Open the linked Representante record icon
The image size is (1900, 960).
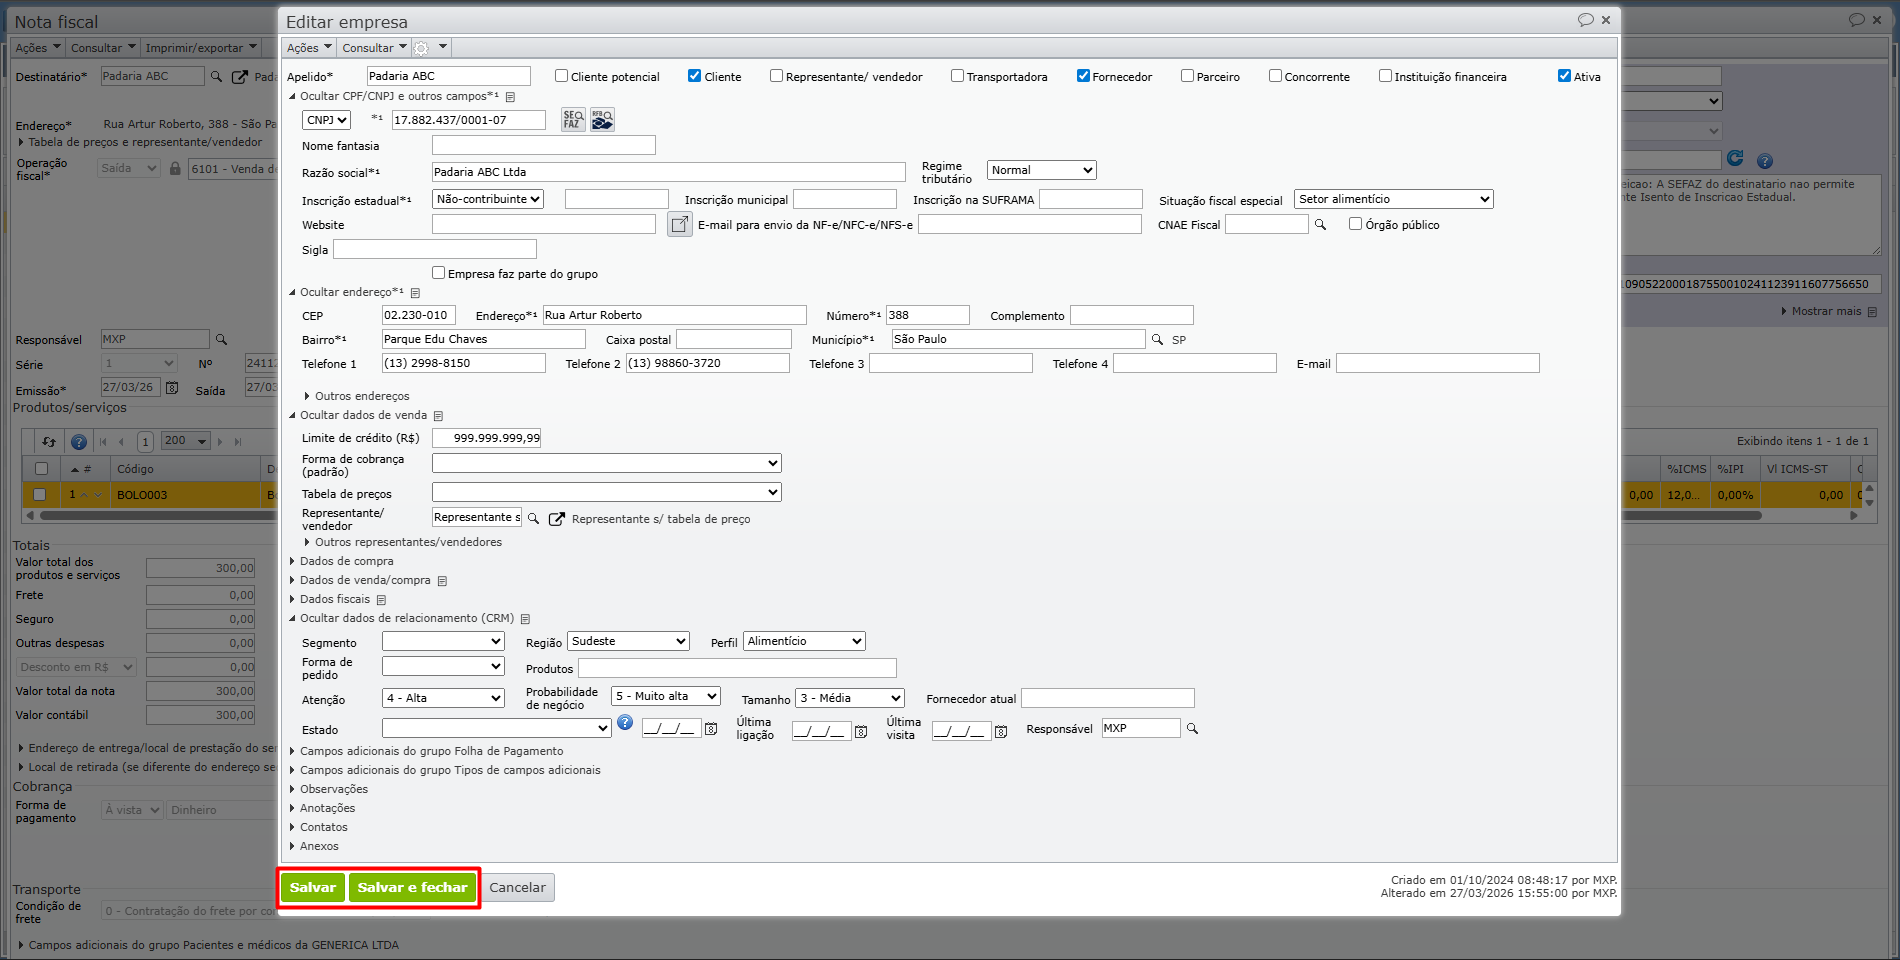pyautogui.click(x=557, y=519)
